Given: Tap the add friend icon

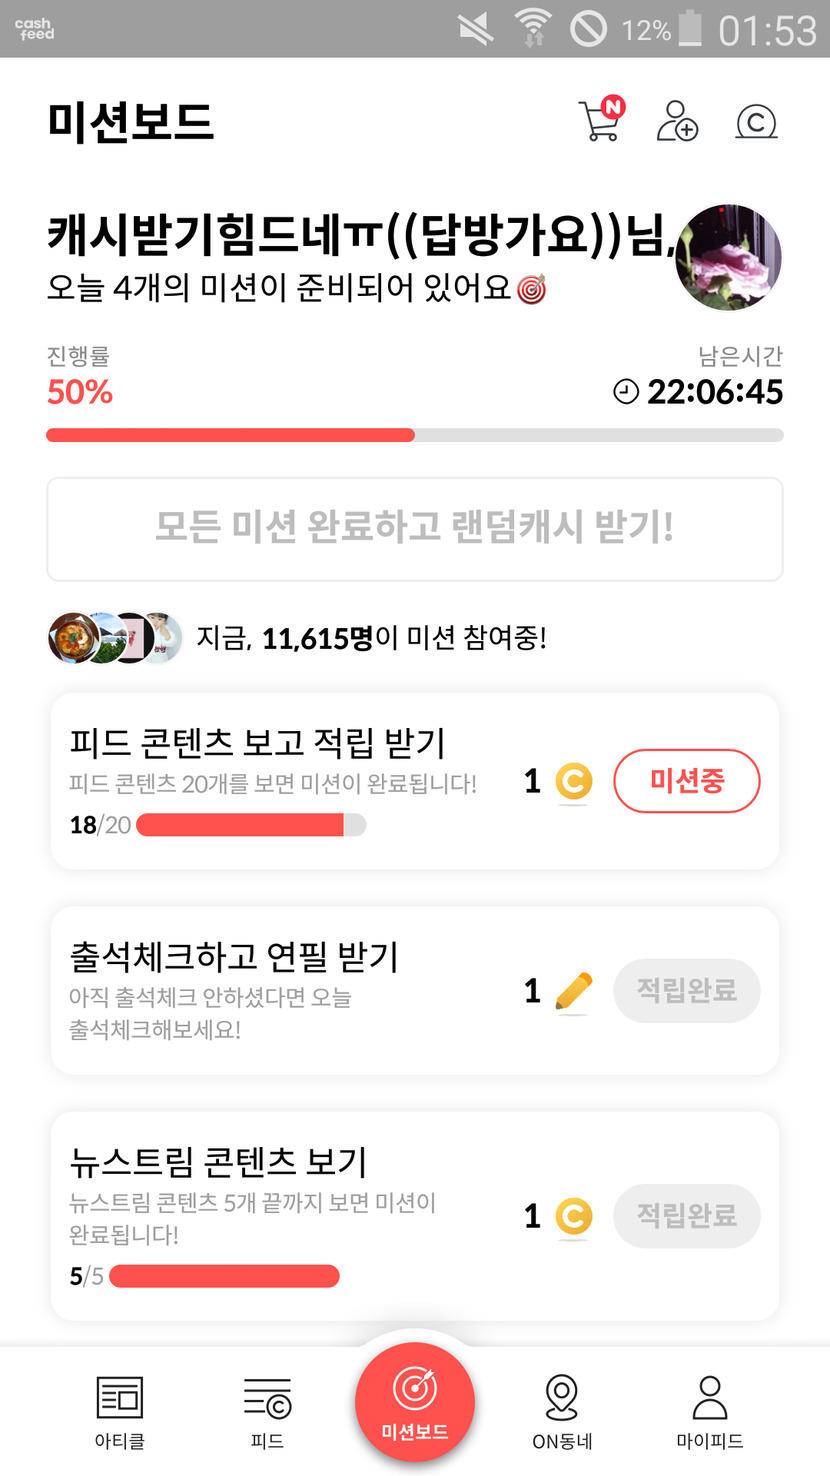Looking at the screenshot, I should [677, 122].
